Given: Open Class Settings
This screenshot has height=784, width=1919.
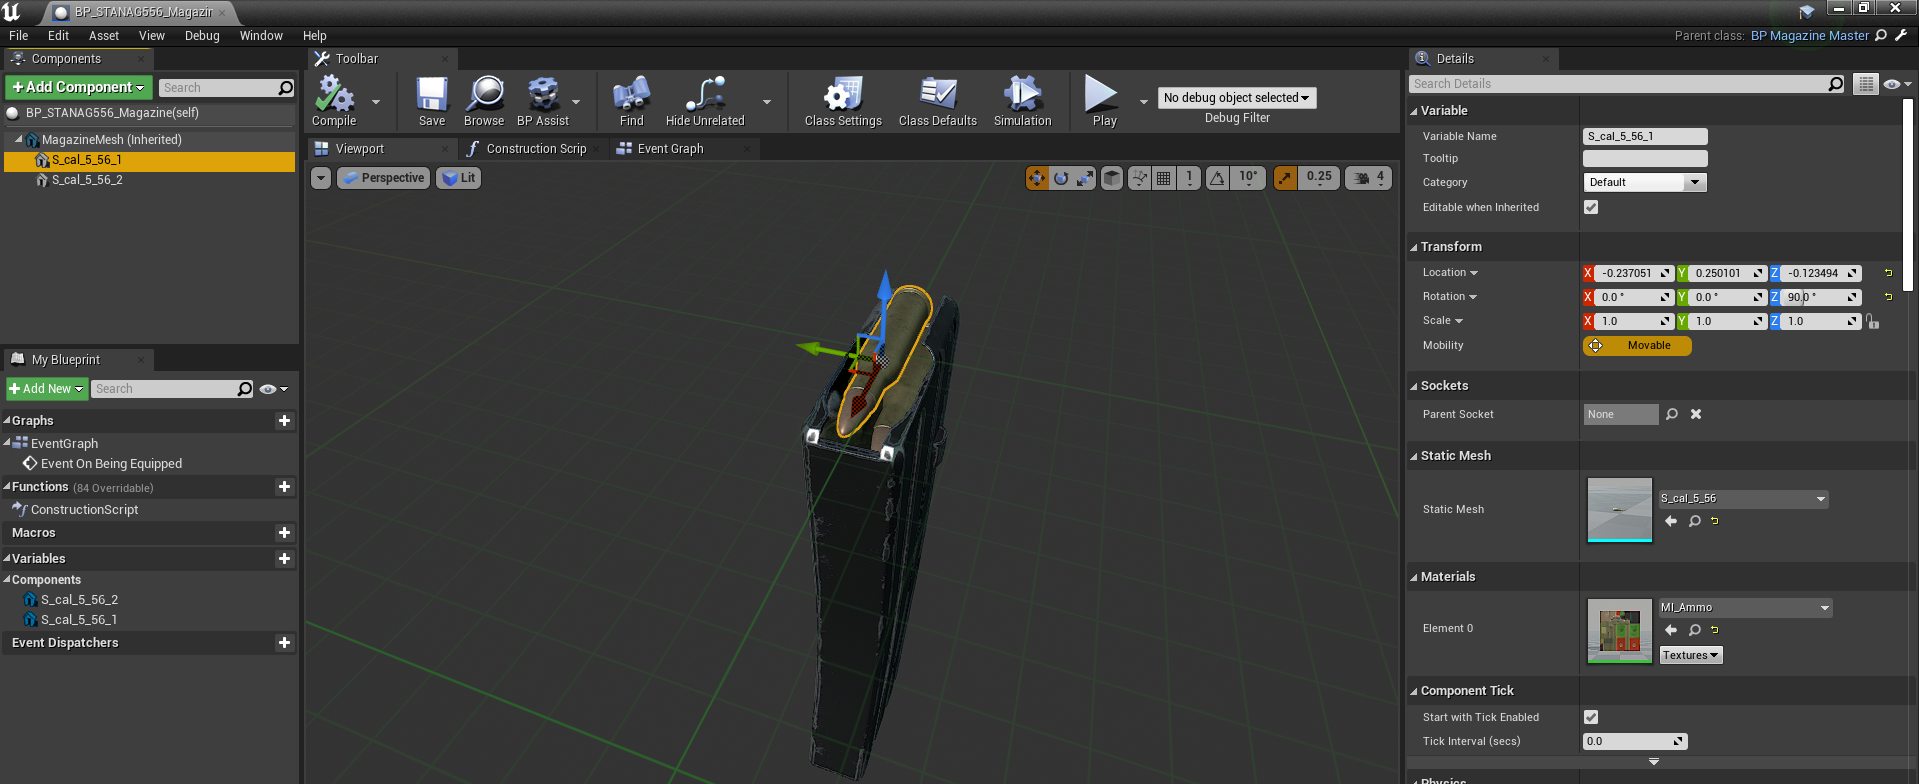Looking at the screenshot, I should (x=843, y=101).
